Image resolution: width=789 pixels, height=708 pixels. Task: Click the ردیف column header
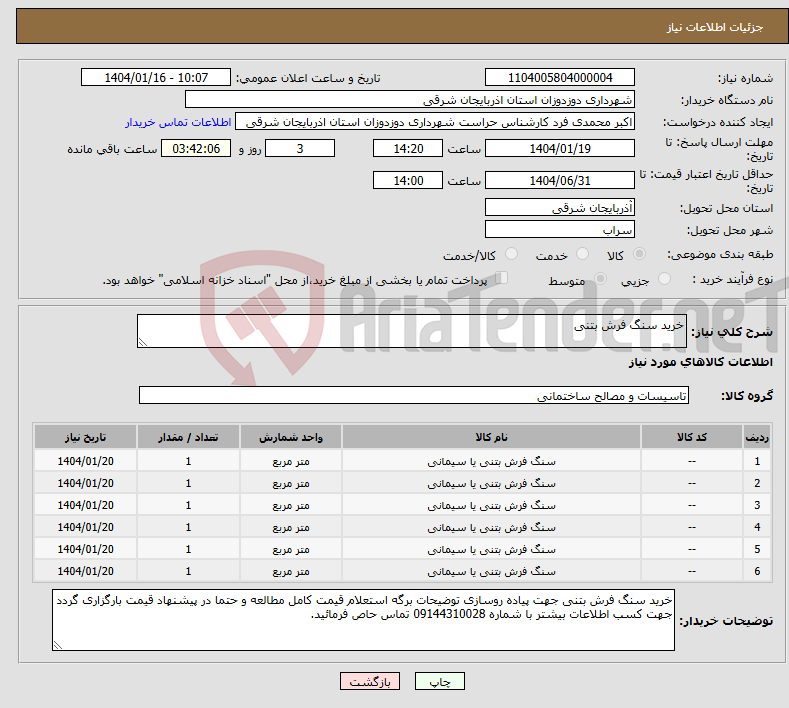tap(757, 437)
